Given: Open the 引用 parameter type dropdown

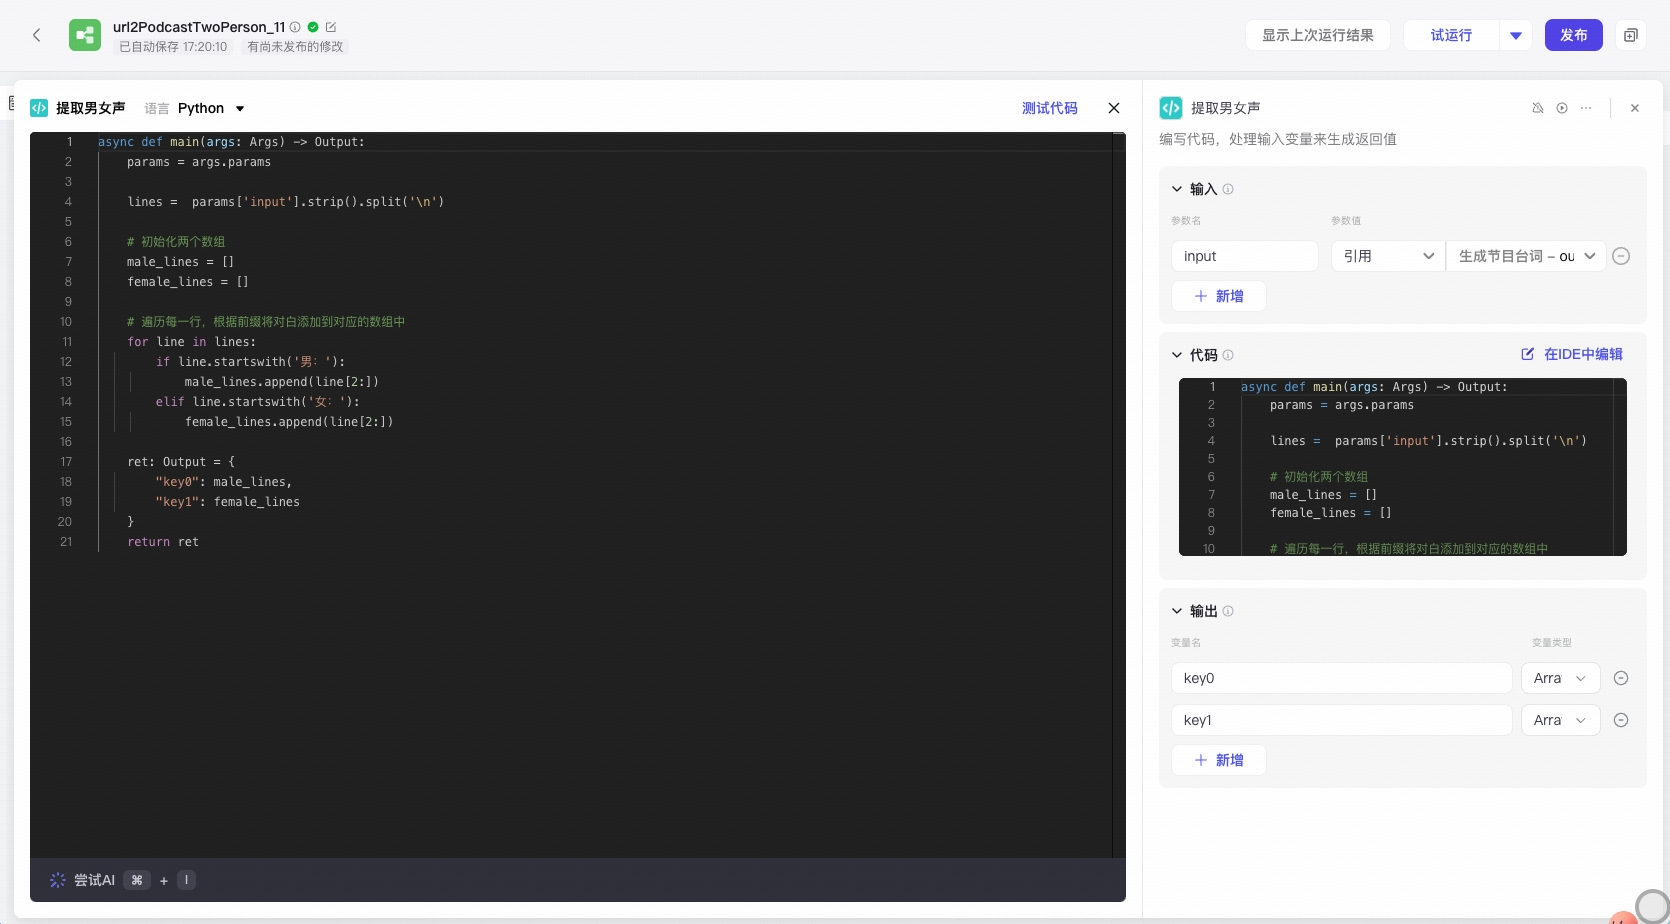Looking at the screenshot, I should [x=1388, y=256].
